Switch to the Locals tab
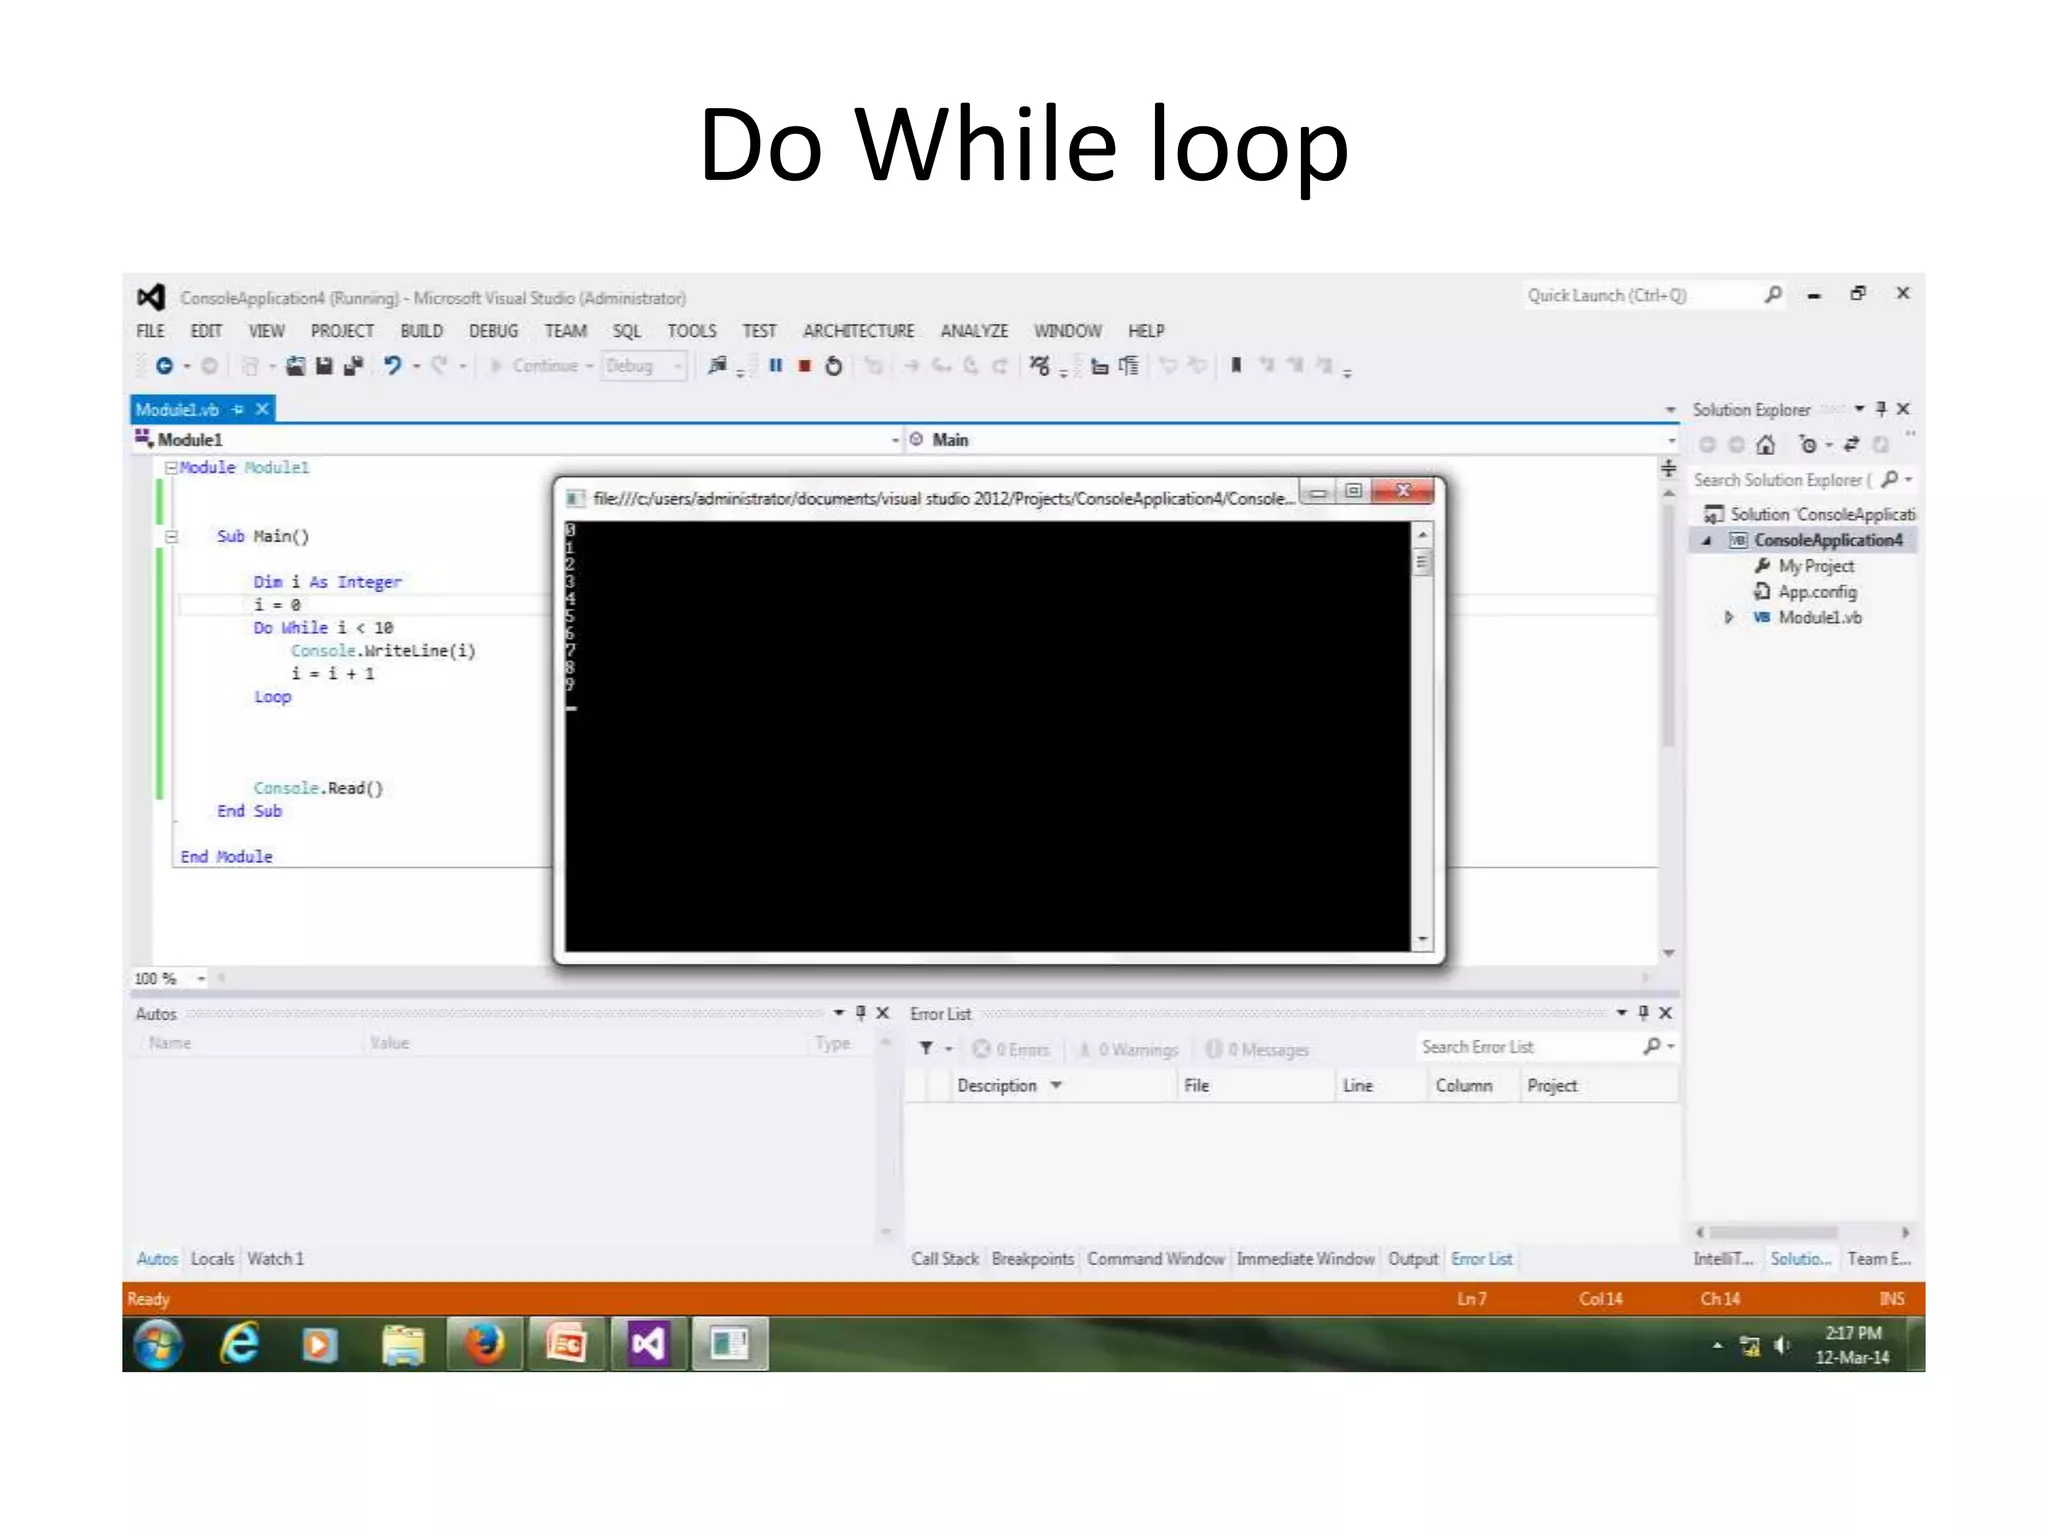This screenshot has width=2048, height=1536. pos(212,1259)
